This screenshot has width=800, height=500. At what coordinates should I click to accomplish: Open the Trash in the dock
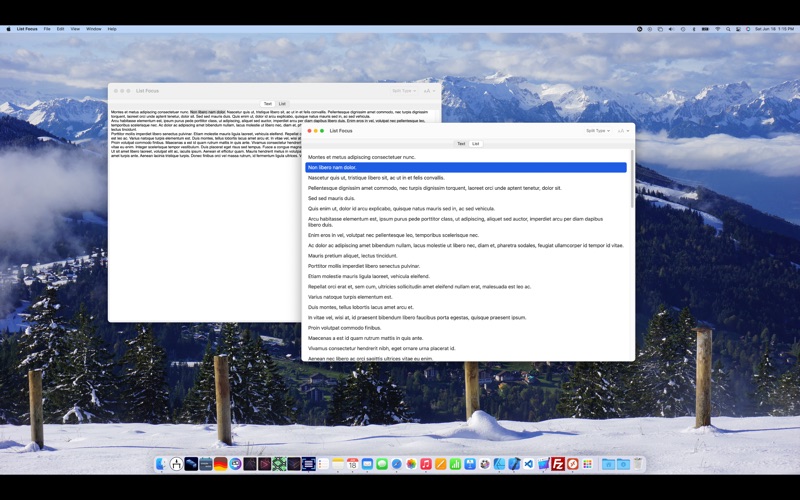pos(638,464)
